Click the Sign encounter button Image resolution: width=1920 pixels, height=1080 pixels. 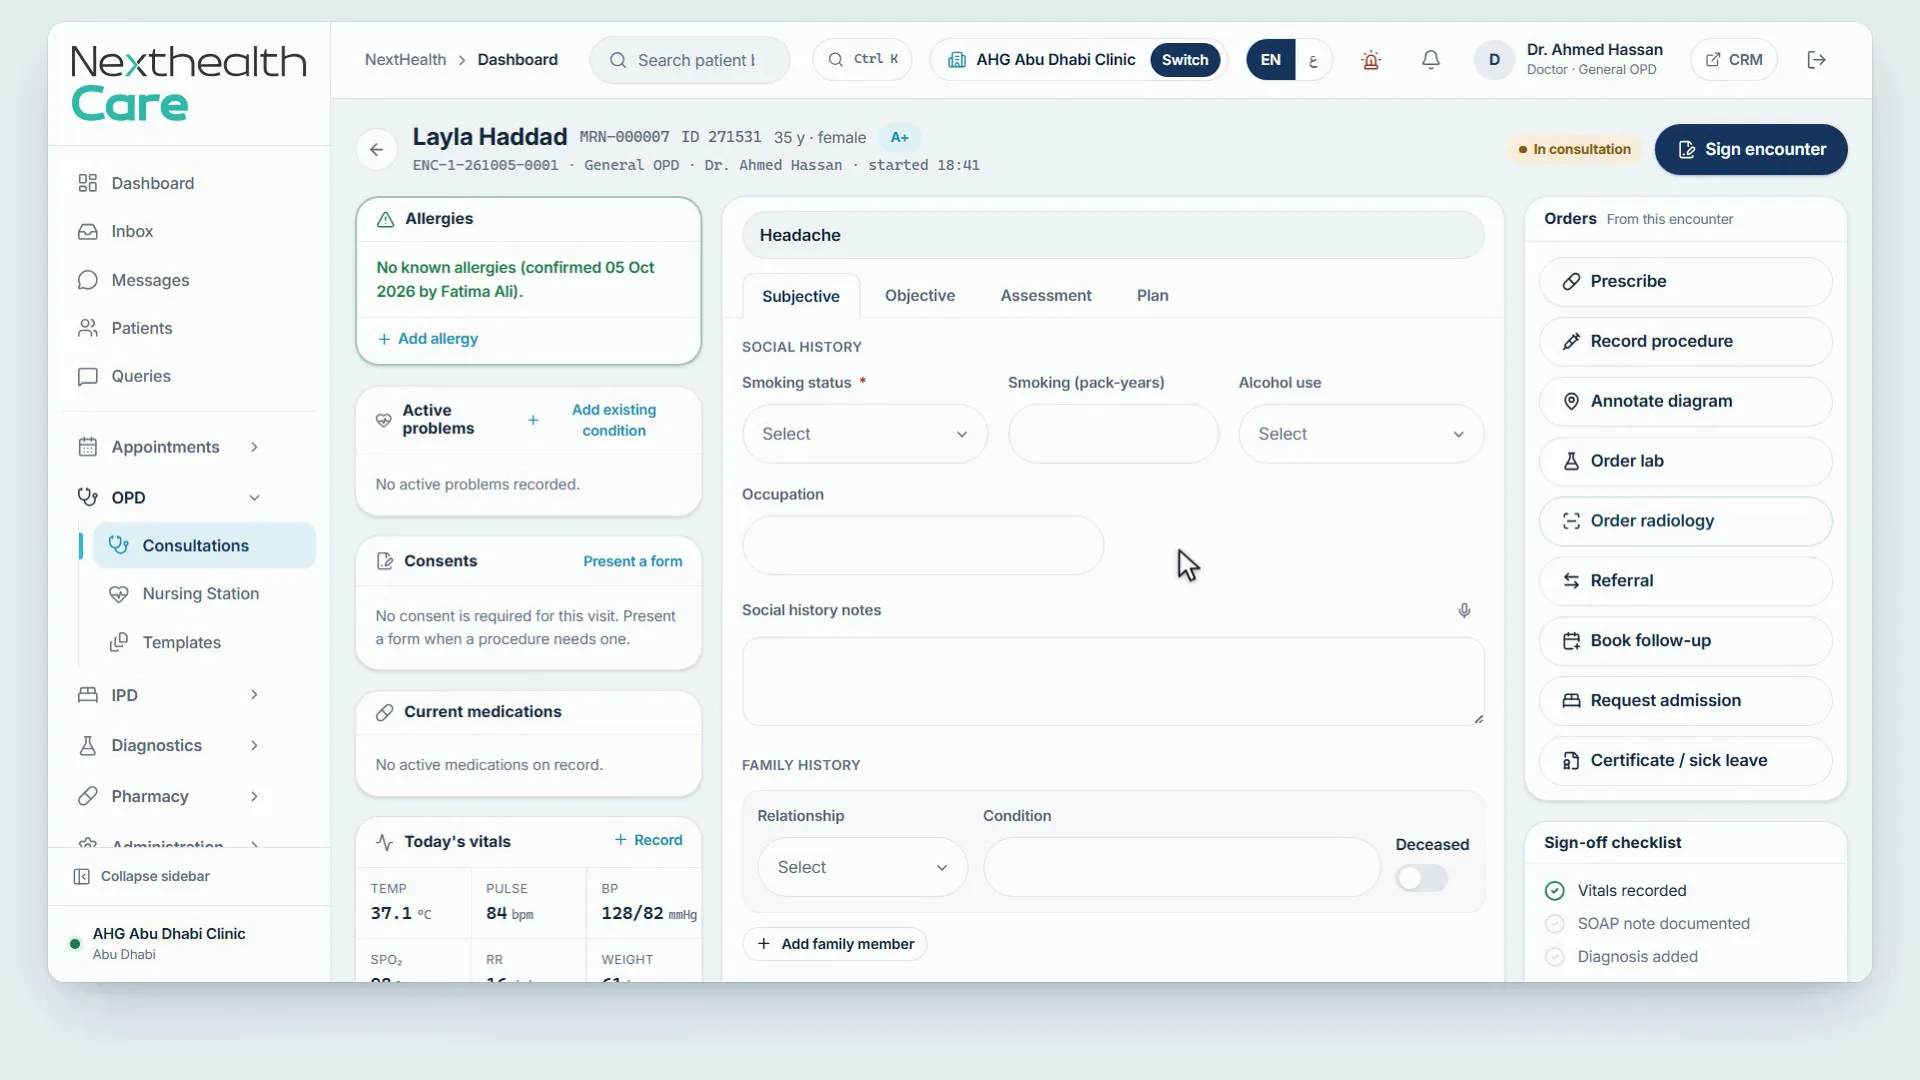click(x=1751, y=150)
